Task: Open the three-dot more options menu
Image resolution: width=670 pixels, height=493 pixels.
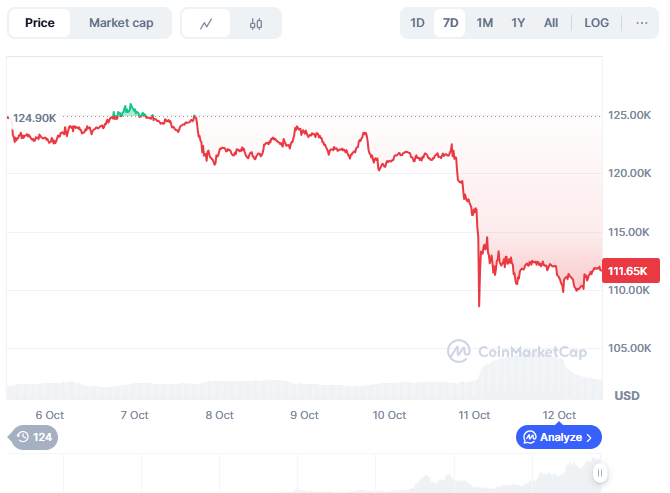Action: pyautogui.click(x=641, y=23)
